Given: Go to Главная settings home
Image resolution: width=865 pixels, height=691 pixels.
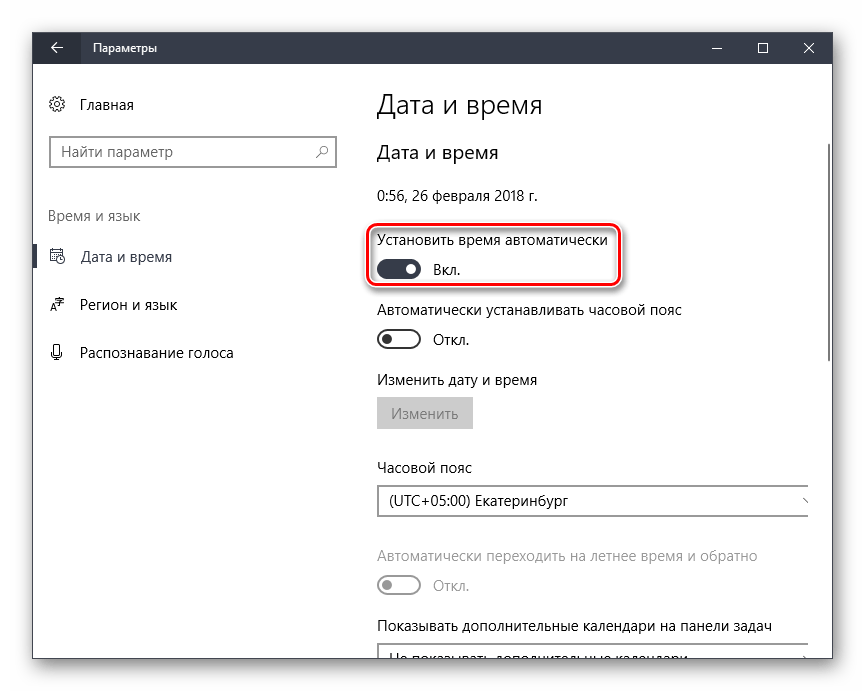Looking at the screenshot, I should [x=107, y=105].
